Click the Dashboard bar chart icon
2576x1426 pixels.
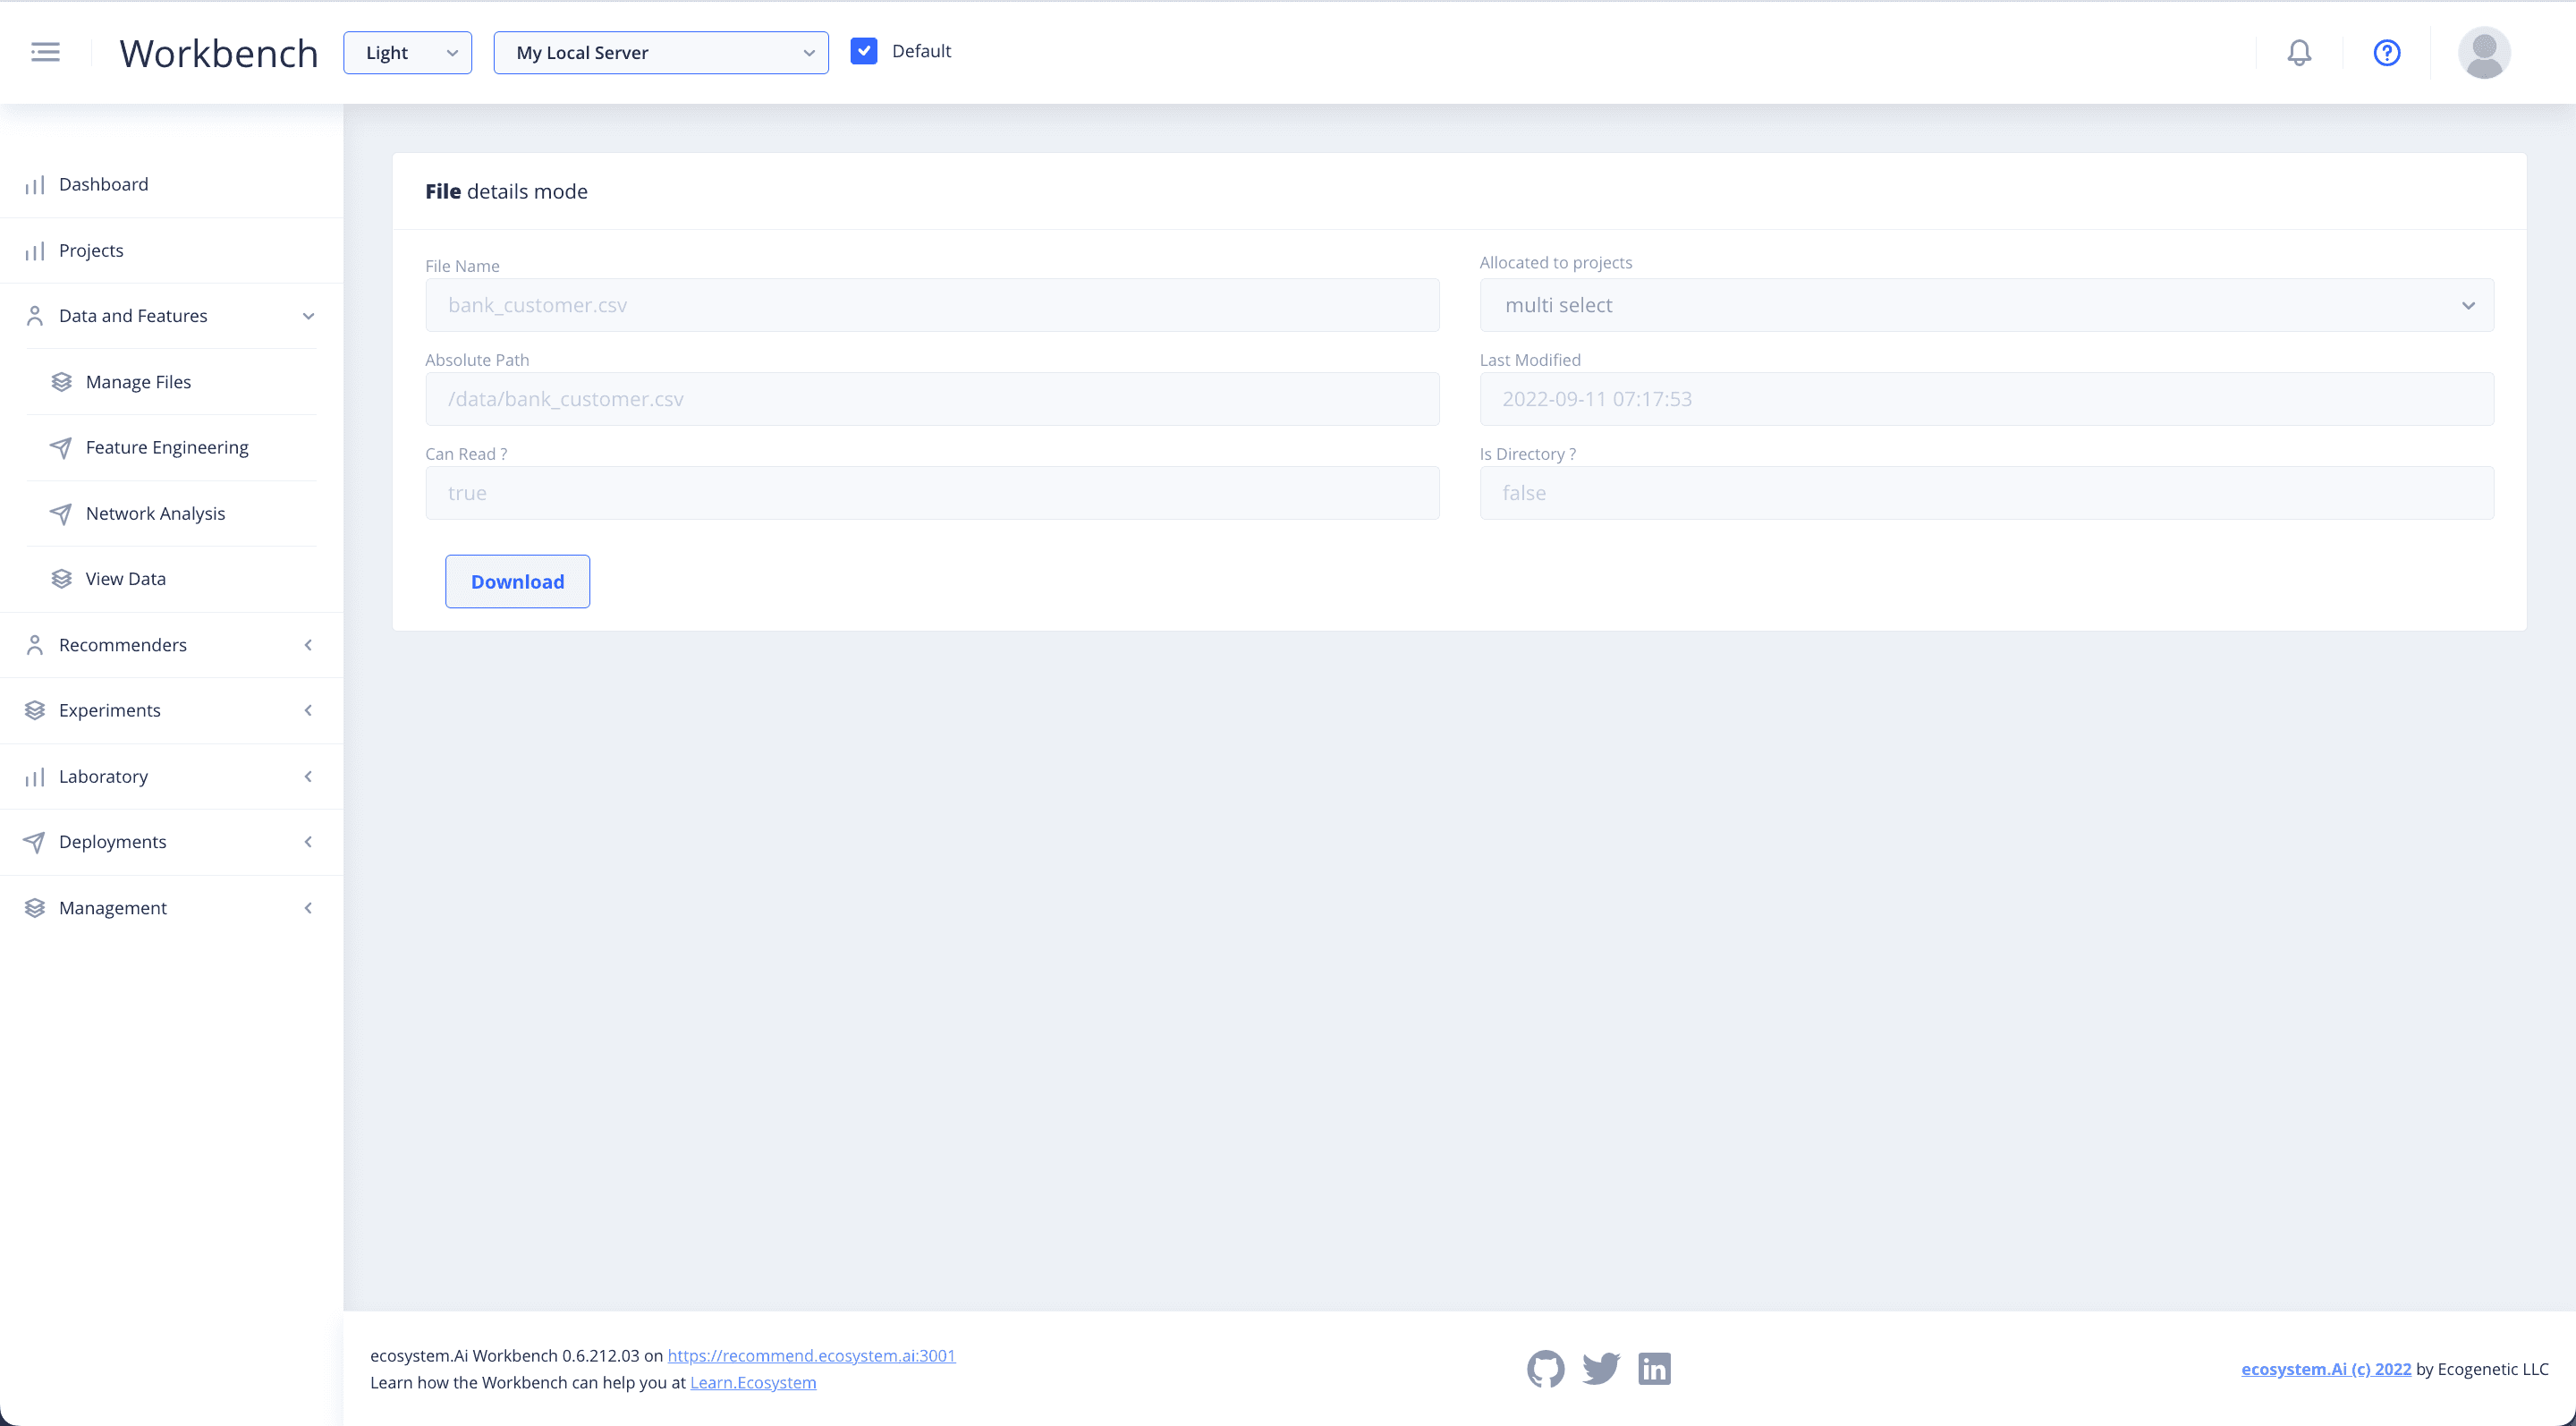click(x=35, y=185)
